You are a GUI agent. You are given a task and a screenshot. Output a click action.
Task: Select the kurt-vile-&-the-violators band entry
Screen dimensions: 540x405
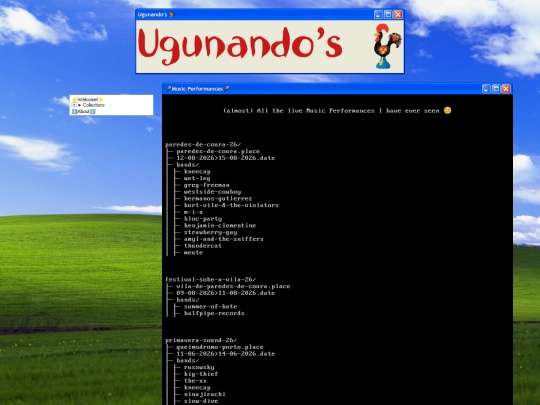point(231,205)
